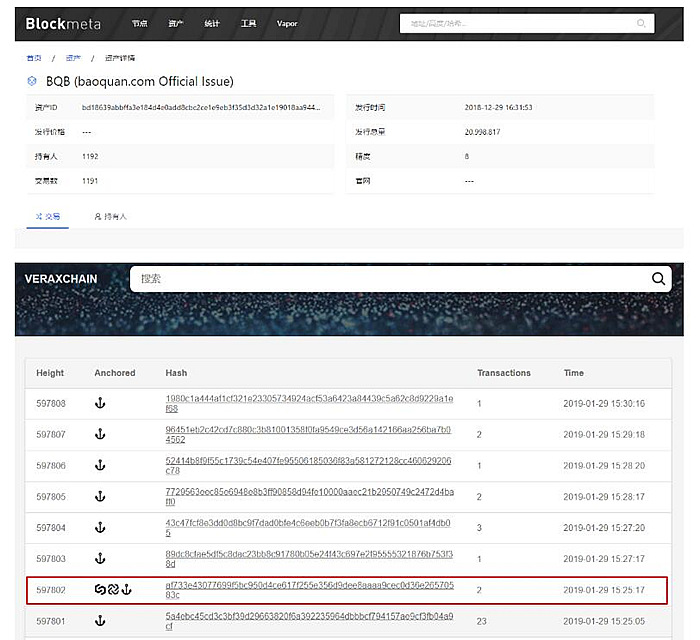Select block height 597808

click(x=51, y=403)
